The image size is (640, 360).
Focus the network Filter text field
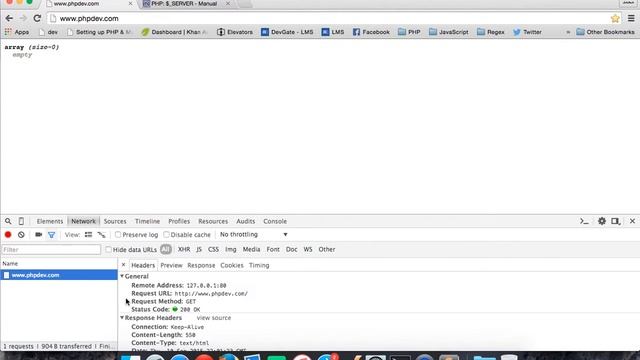pos(51,249)
